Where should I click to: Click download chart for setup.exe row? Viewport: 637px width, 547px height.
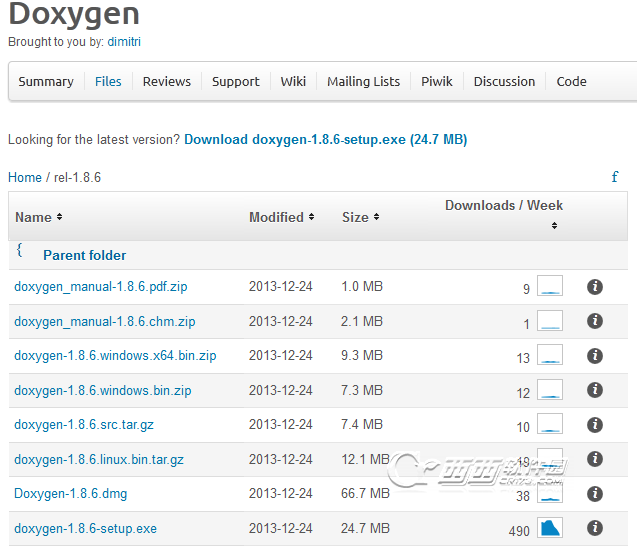tap(550, 528)
